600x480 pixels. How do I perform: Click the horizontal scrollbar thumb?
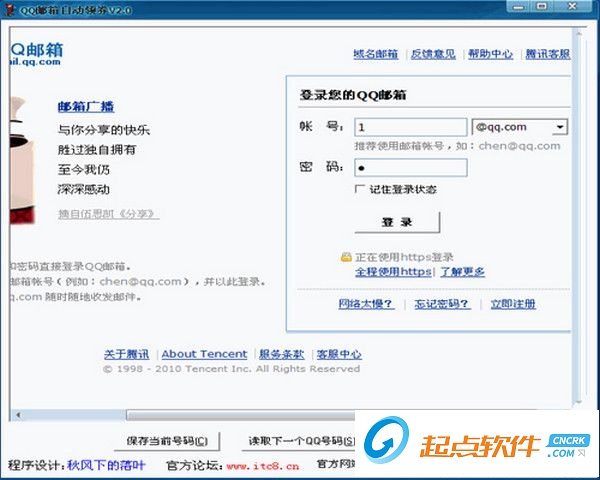[x=240, y=415]
